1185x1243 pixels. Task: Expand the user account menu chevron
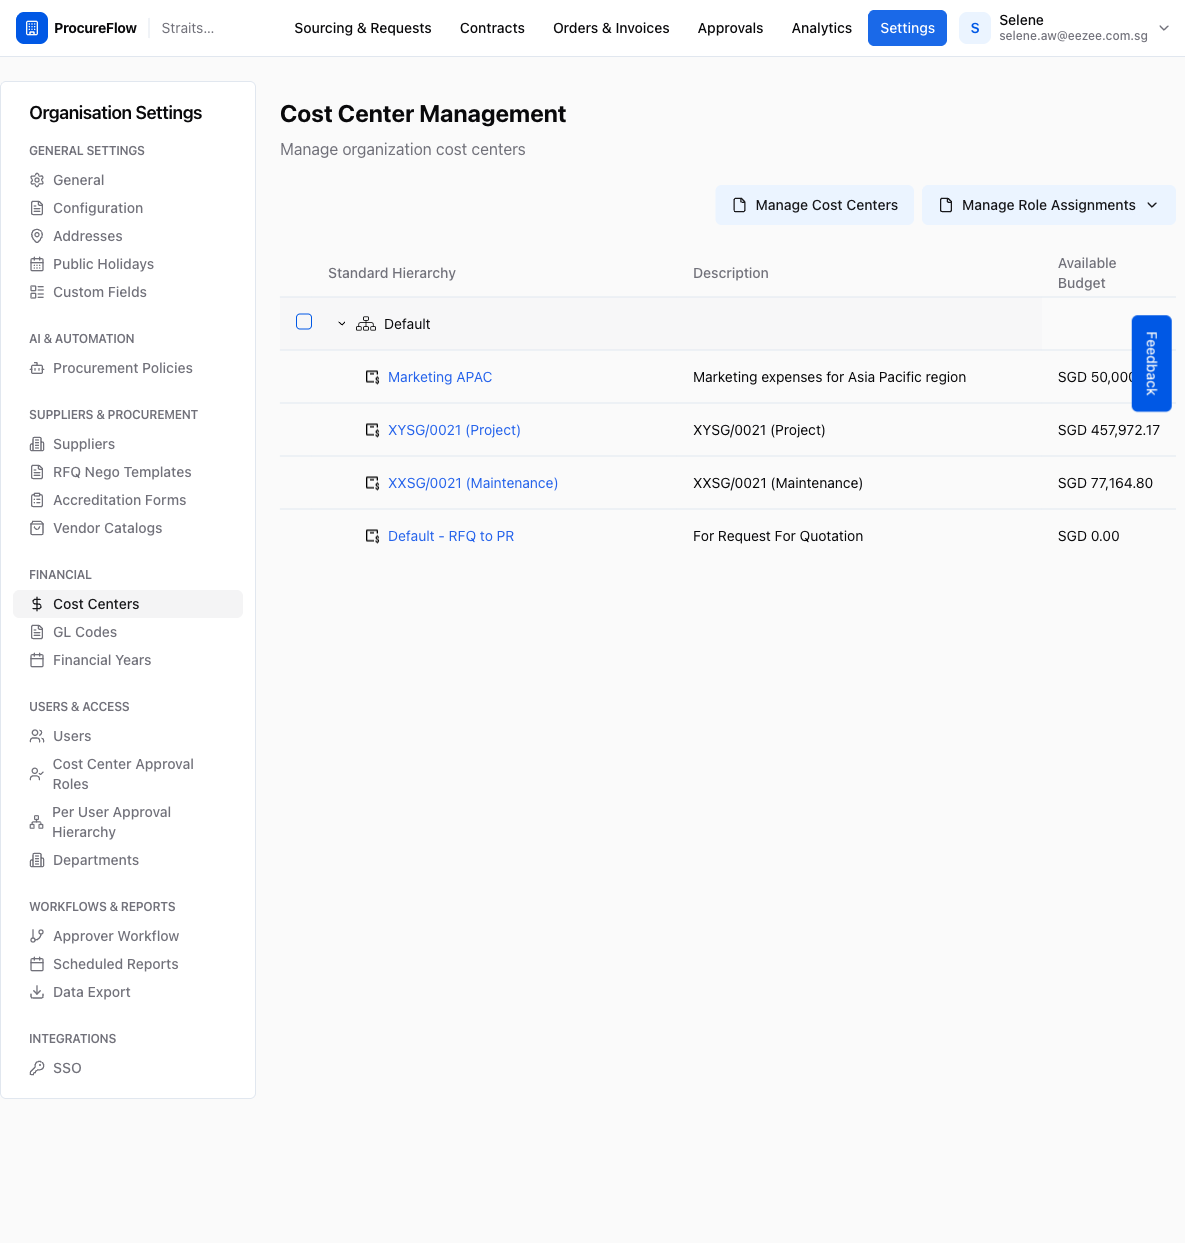click(1164, 28)
